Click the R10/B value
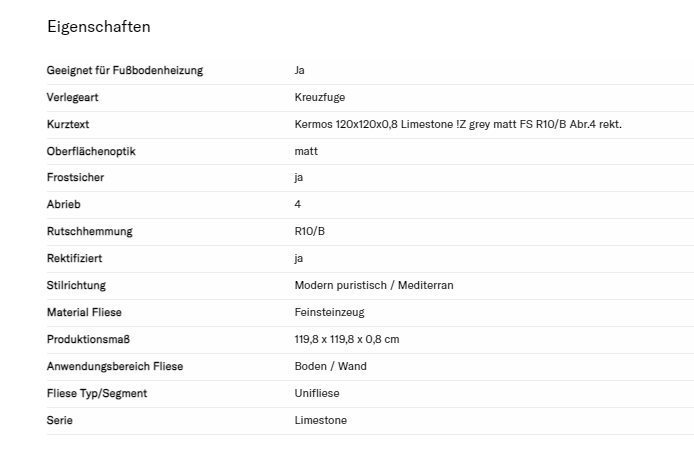The height and width of the screenshot is (466, 694). point(310,232)
